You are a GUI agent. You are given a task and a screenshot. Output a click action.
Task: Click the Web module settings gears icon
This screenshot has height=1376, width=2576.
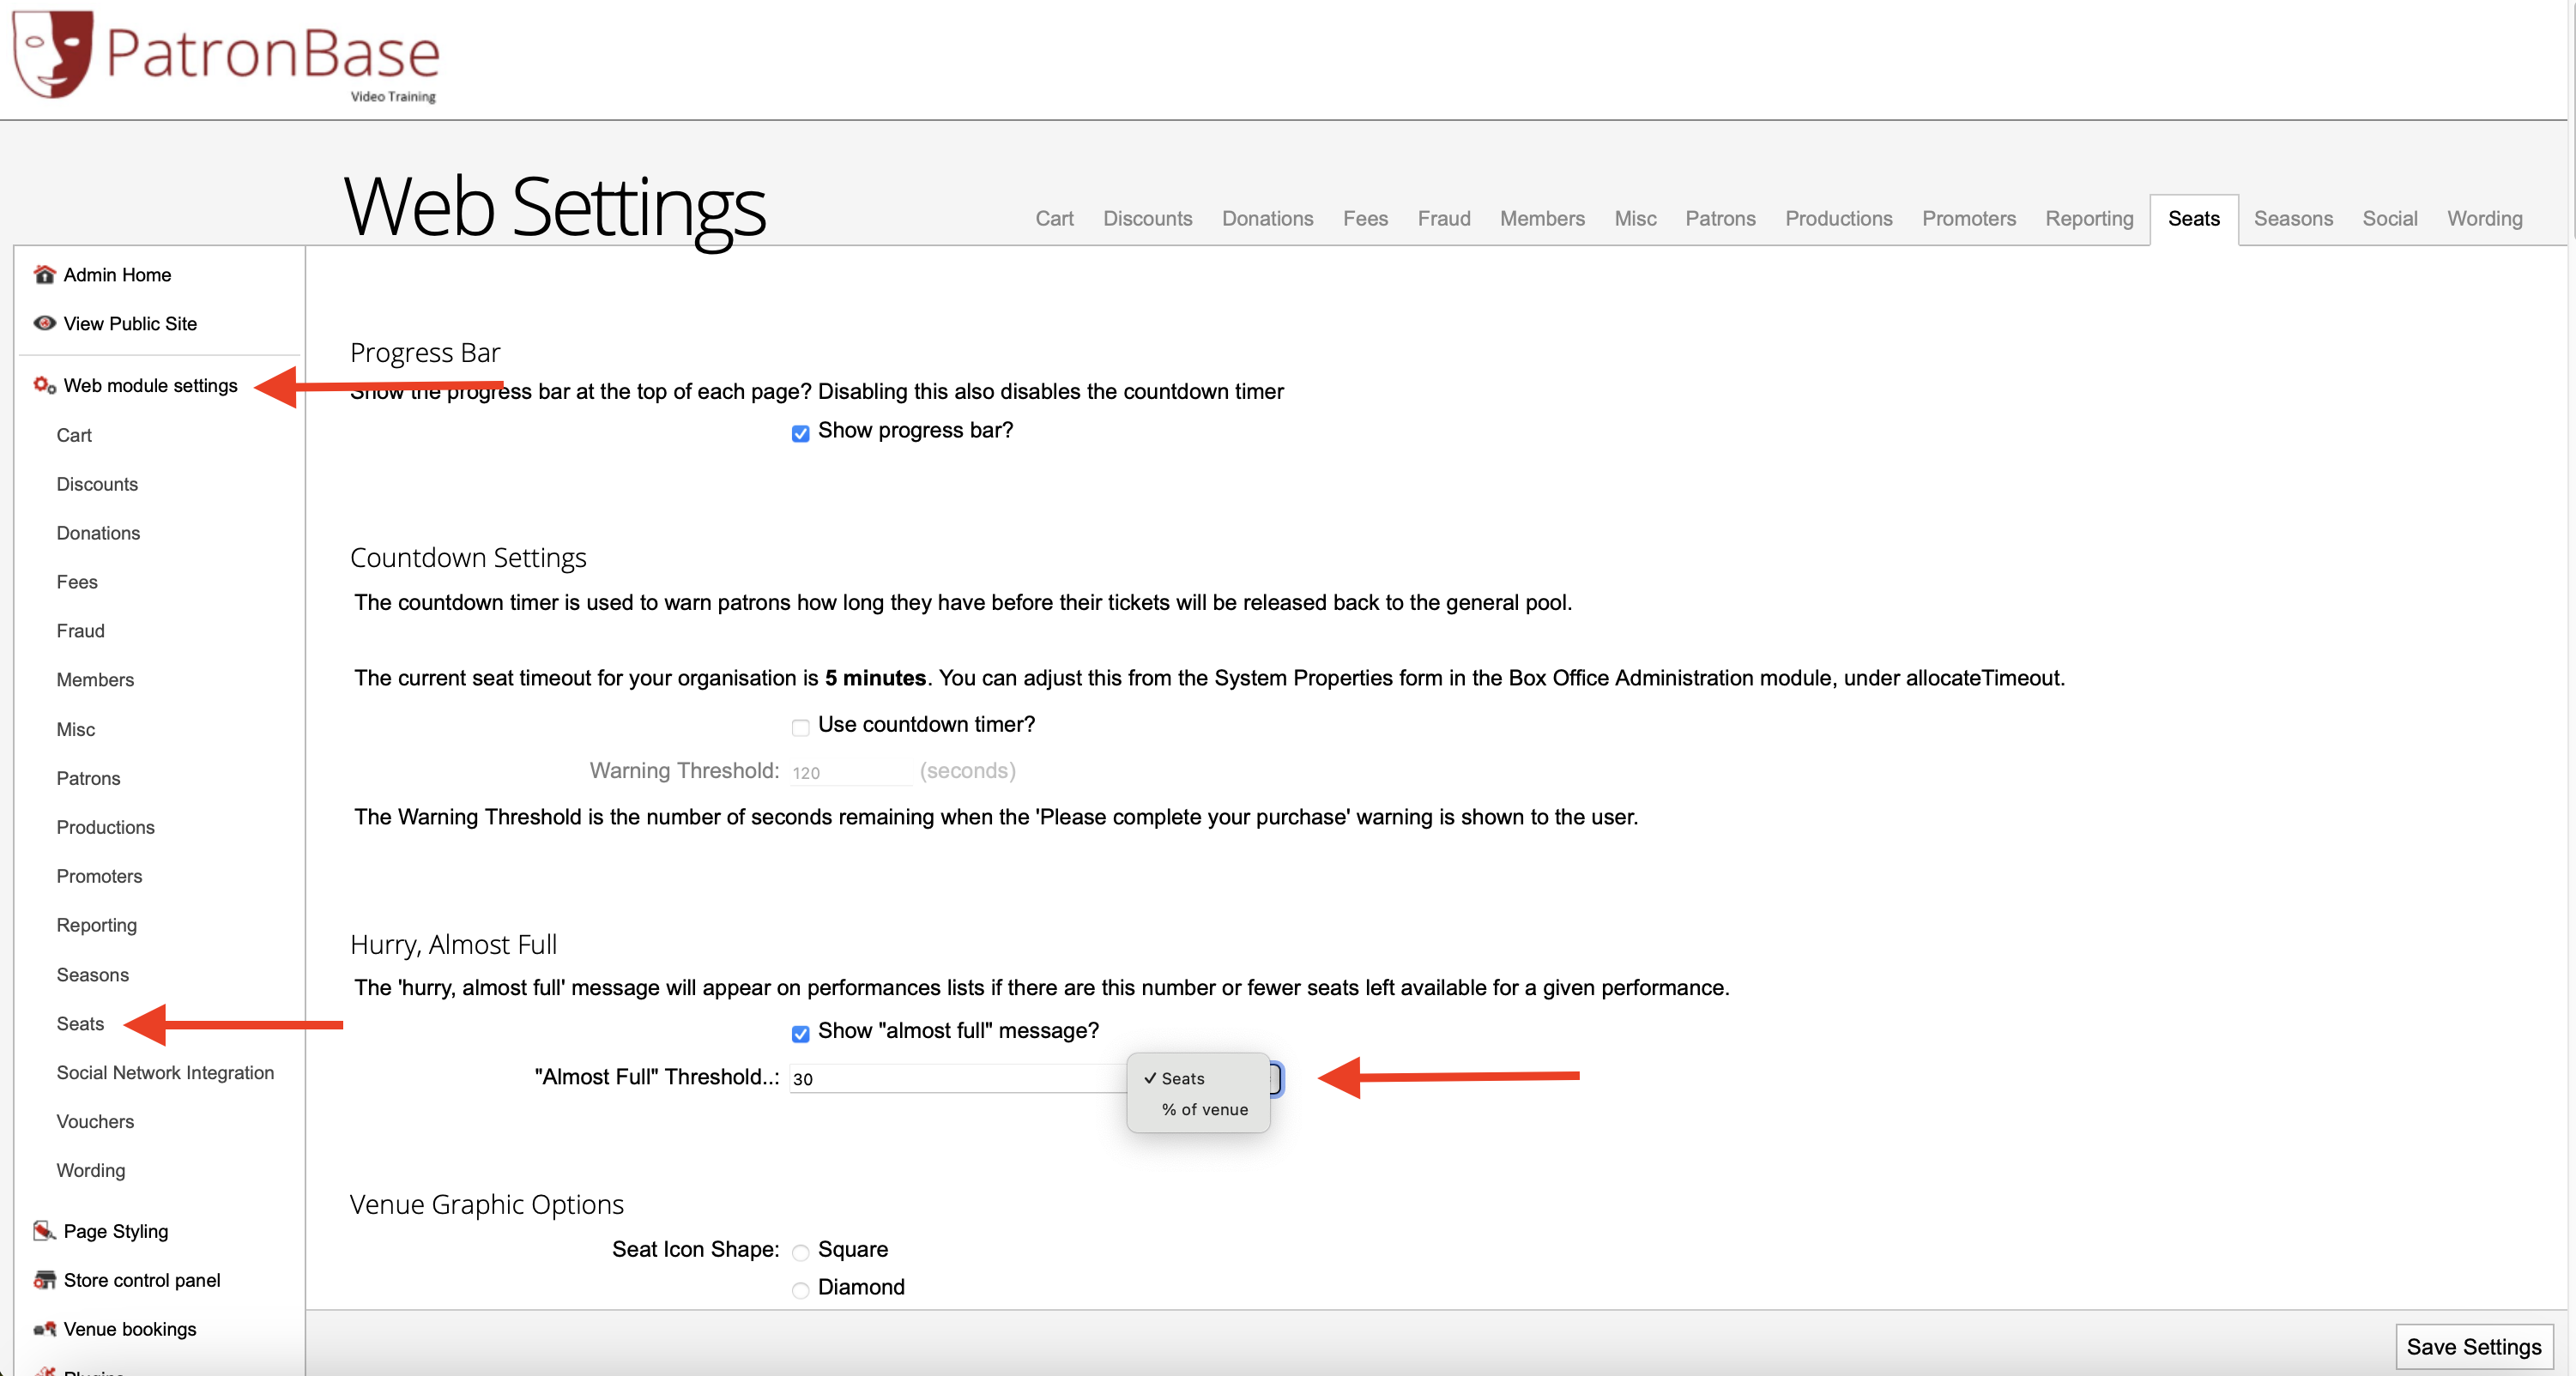[x=44, y=385]
